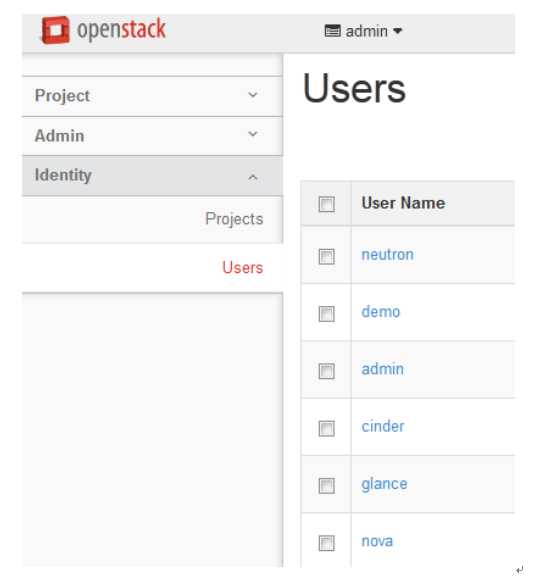Open the demo user details link
This screenshot has height=588, width=555.
[x=381, y=312]
